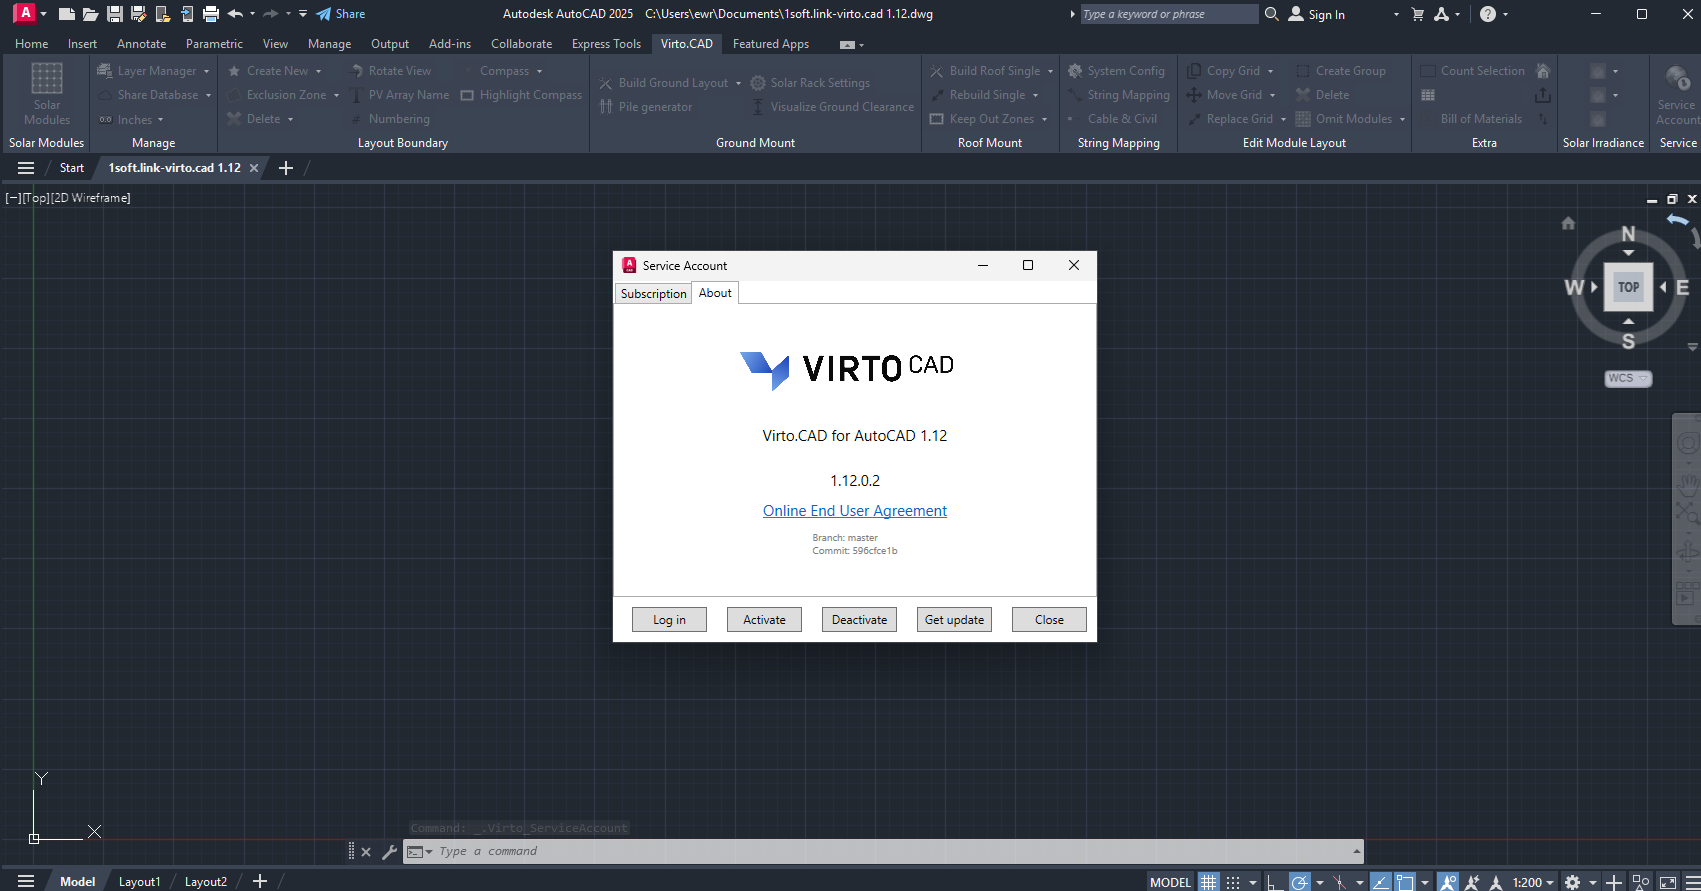1701x891 pixels.
Task: Open the Annotate ribbon tab
Action: click(x=142, y=44)
